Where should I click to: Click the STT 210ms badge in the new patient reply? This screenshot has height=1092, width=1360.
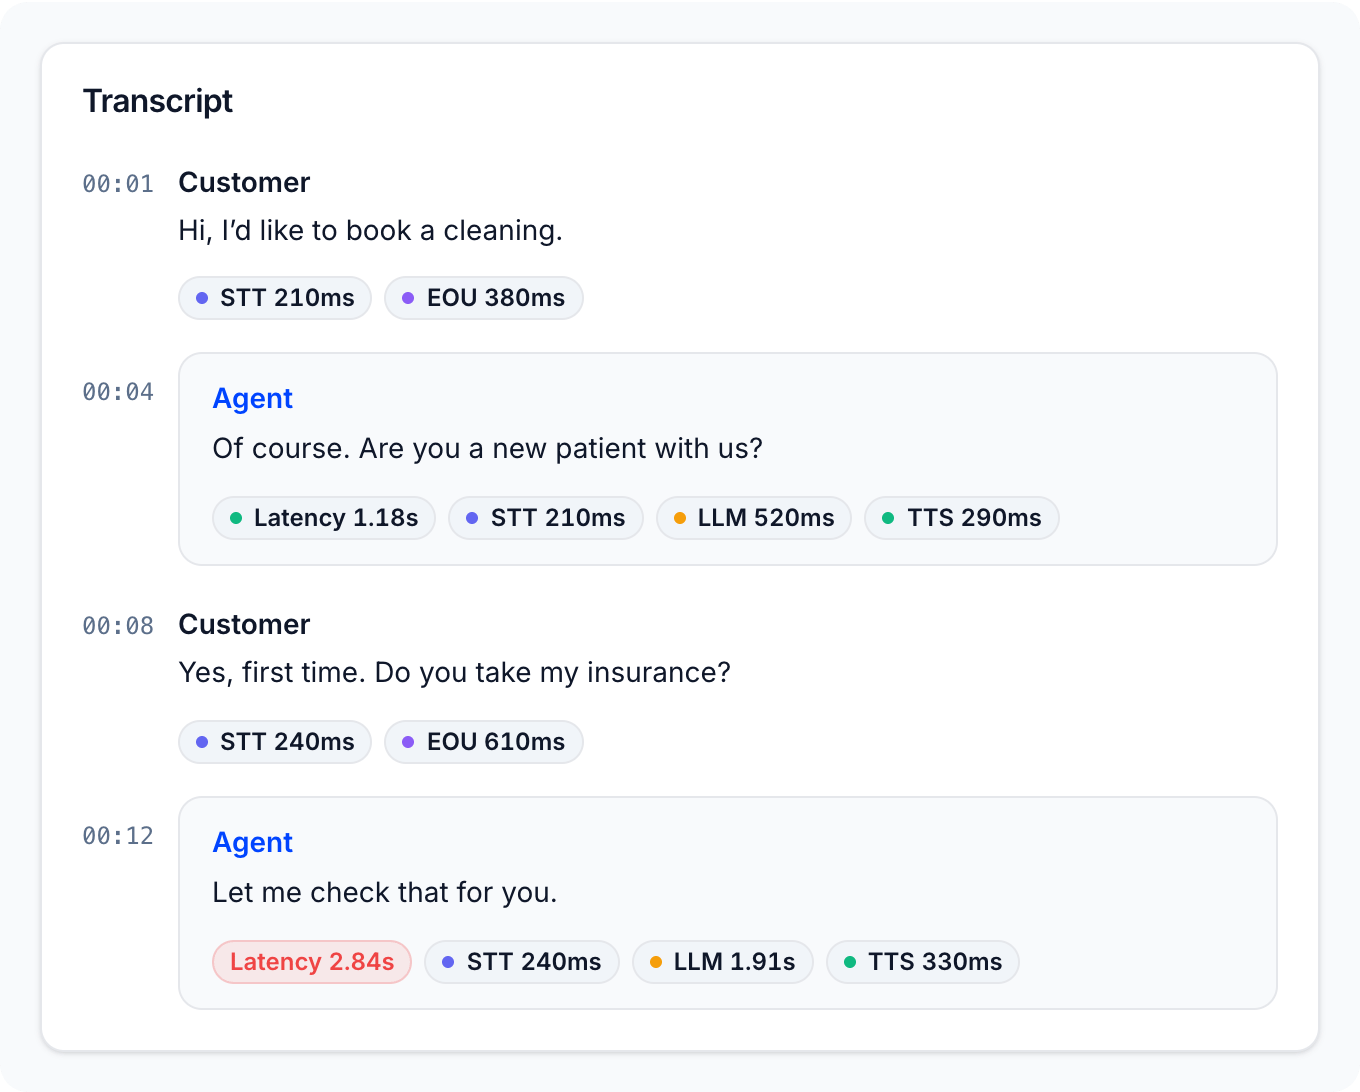click(x=546, y=518)
